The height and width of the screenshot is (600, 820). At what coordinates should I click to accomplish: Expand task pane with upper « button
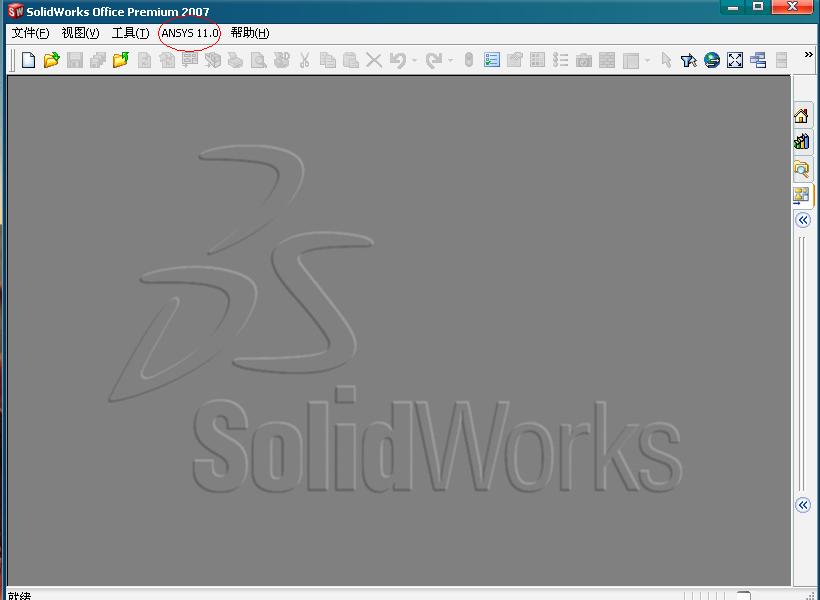point(803,220)
